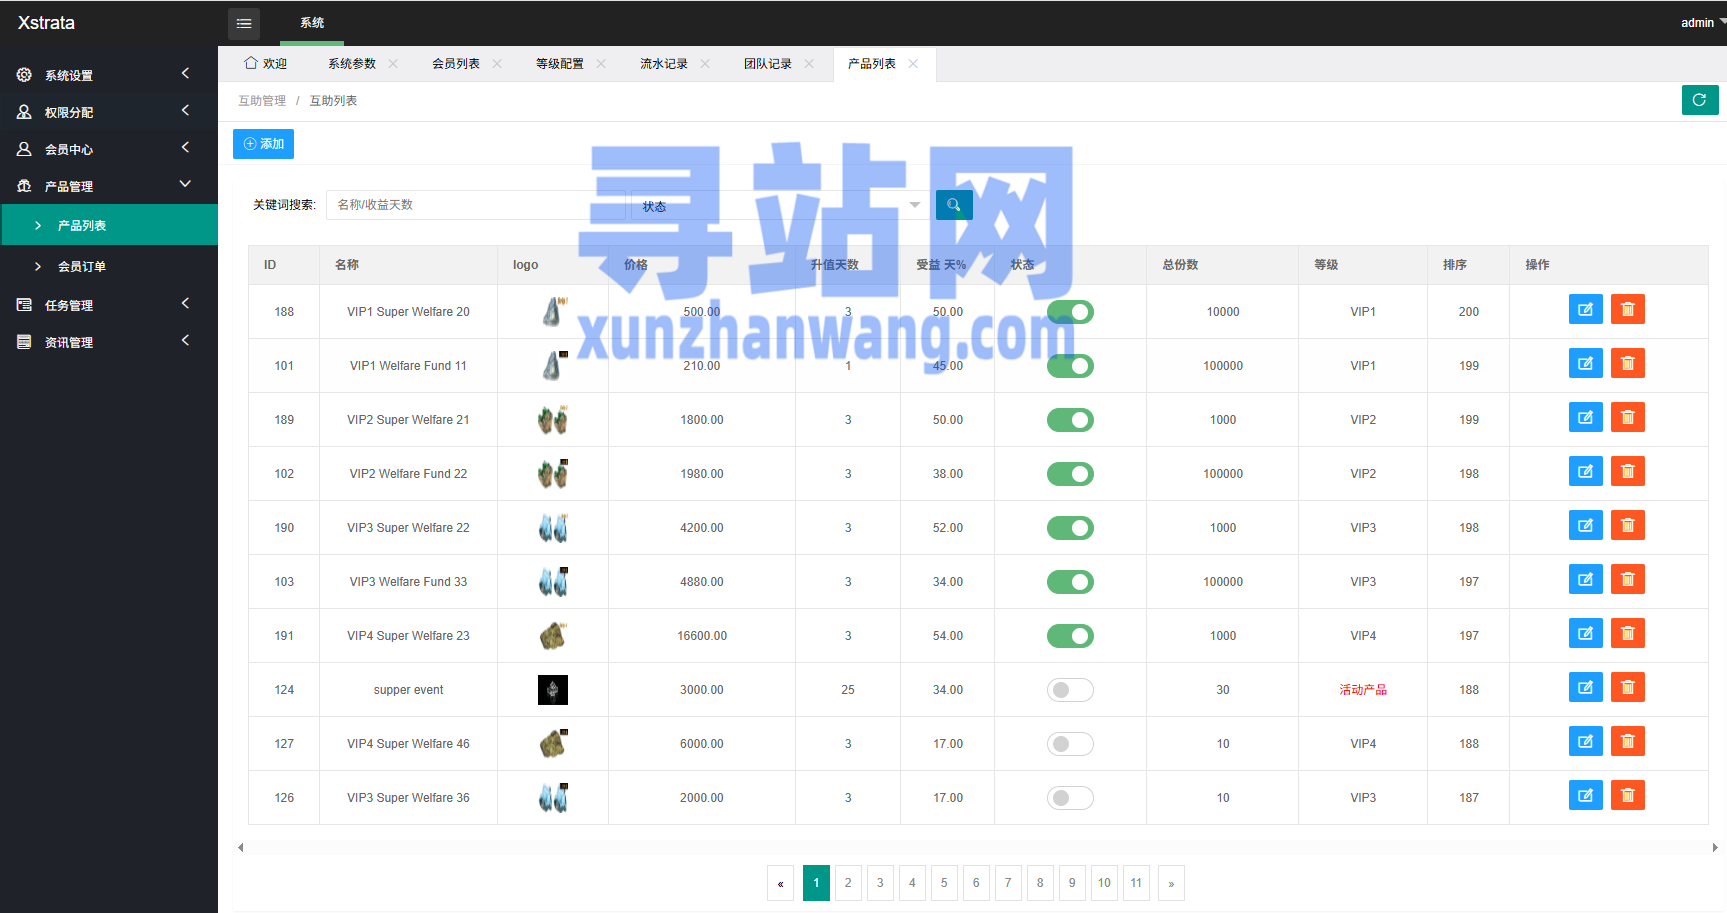Go to page 2 in pagination

pos(848,883)
